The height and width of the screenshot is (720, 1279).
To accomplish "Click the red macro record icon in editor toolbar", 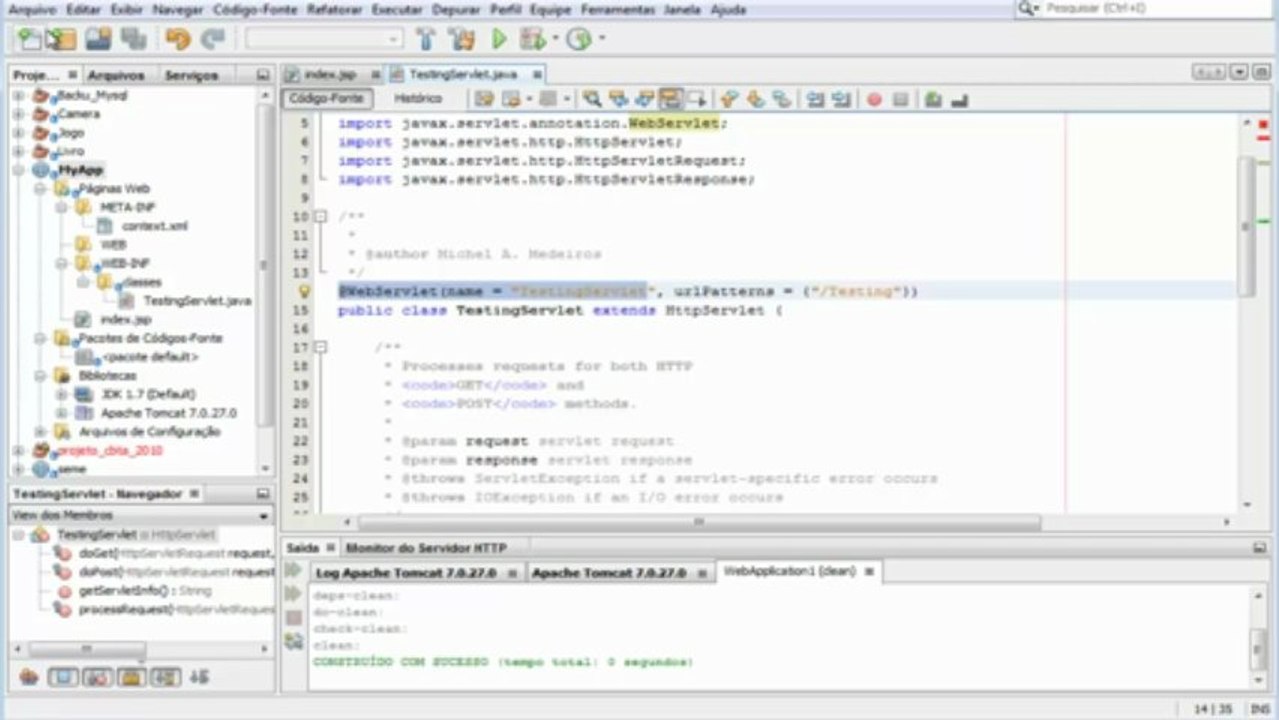I will [x=874, y=99].
